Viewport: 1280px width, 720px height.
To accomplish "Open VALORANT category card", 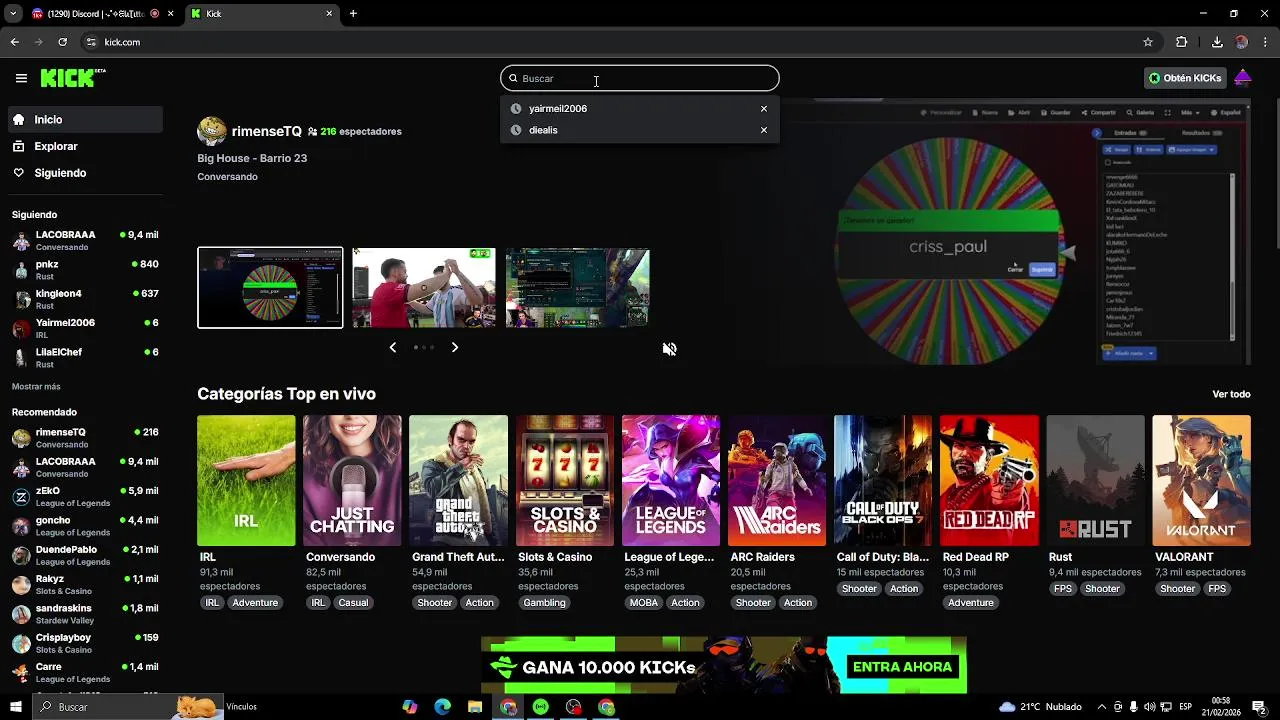I will pos(1201,481).
